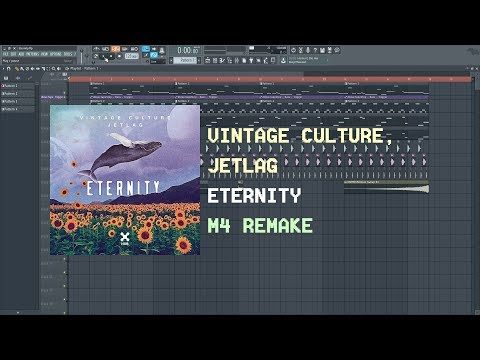Click previous-pattern arrow left of pattern selector
This screenshot has height=360, width=480.
171,60
